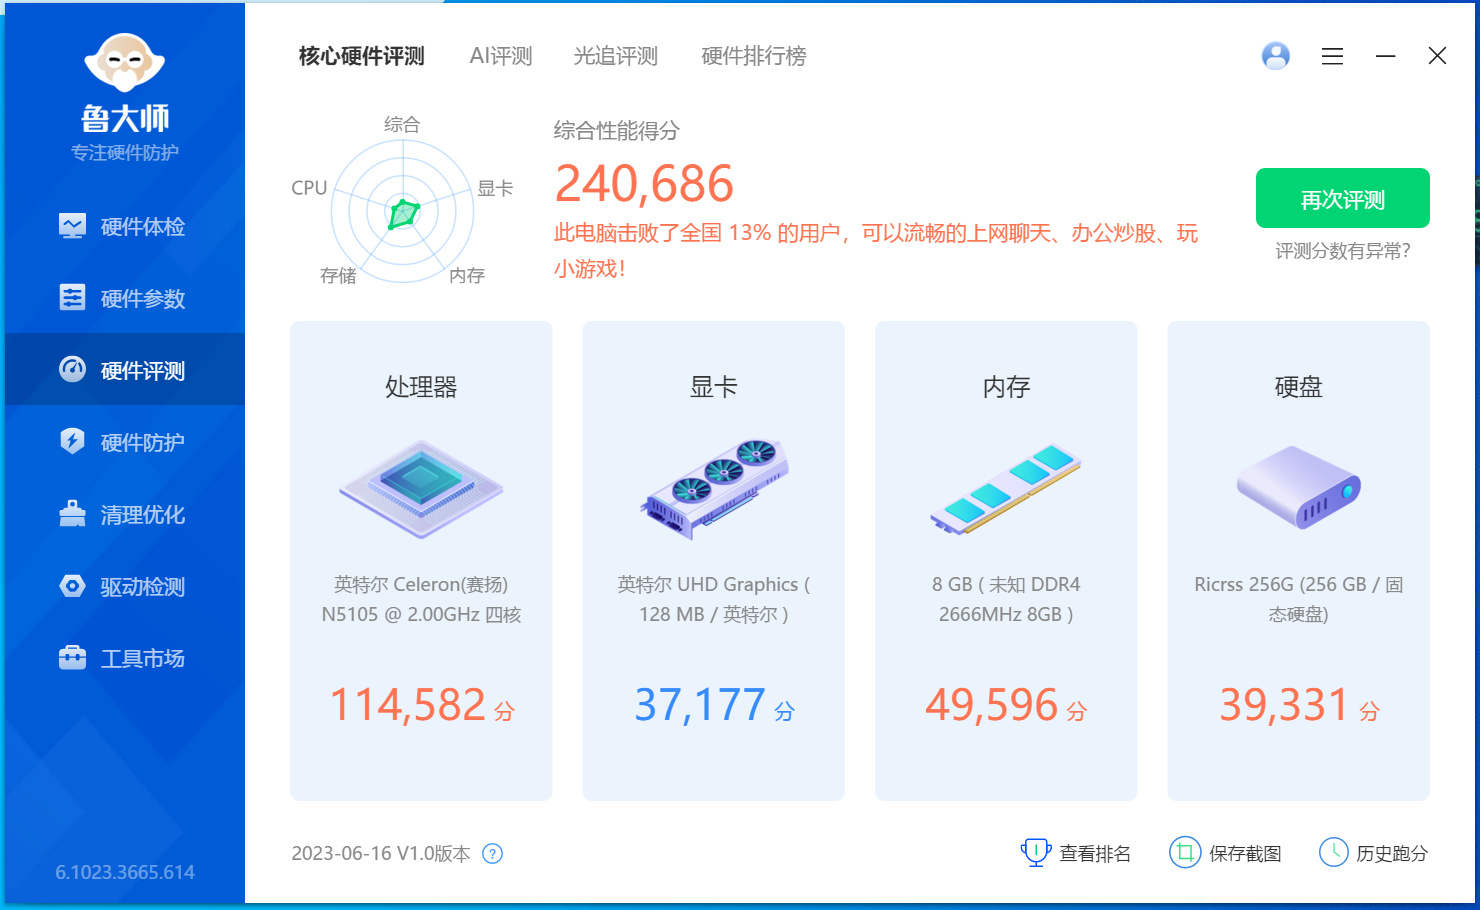Open the hamburger menu at top right
This screenshot has height=910, width=1480.
tap(1332, 56)
